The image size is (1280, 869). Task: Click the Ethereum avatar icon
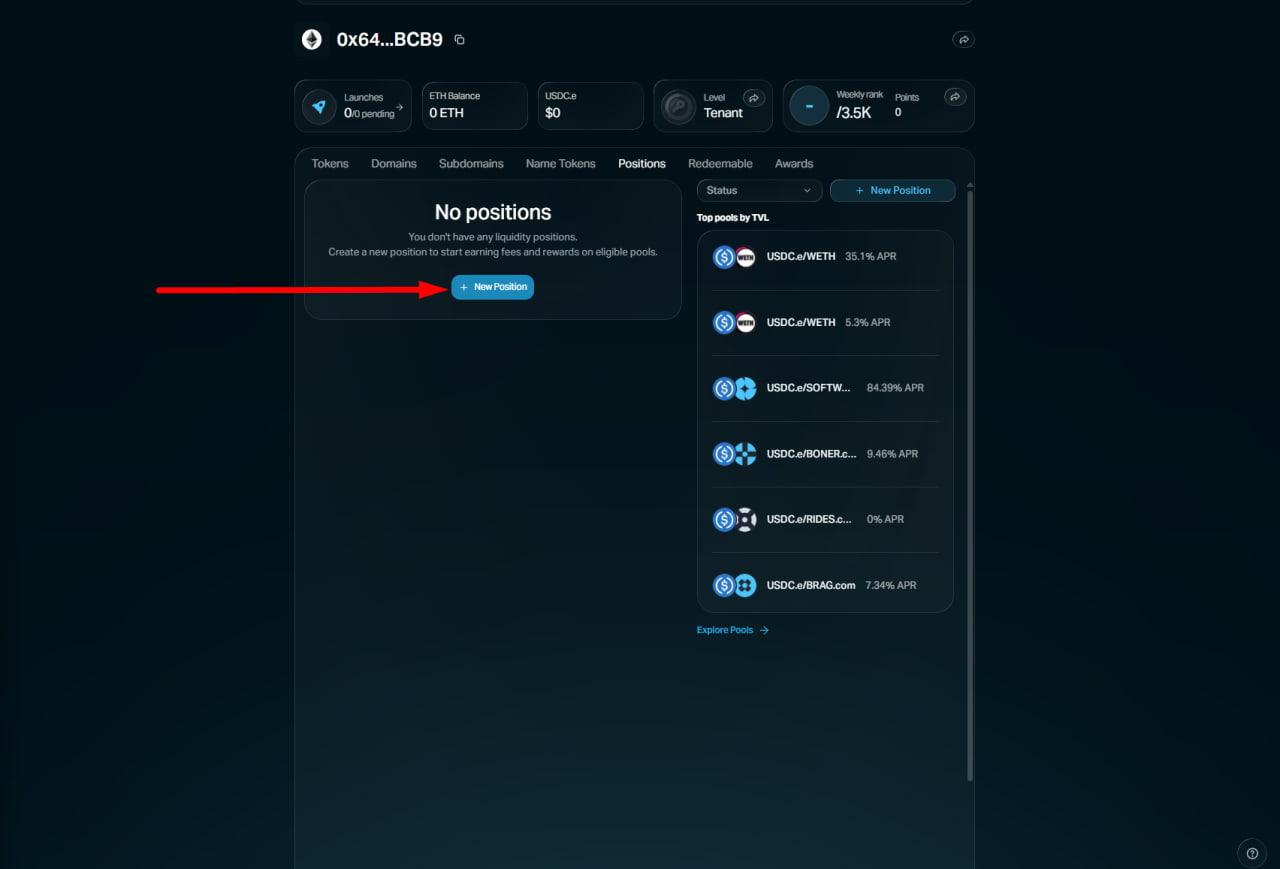tap(313, 40)
